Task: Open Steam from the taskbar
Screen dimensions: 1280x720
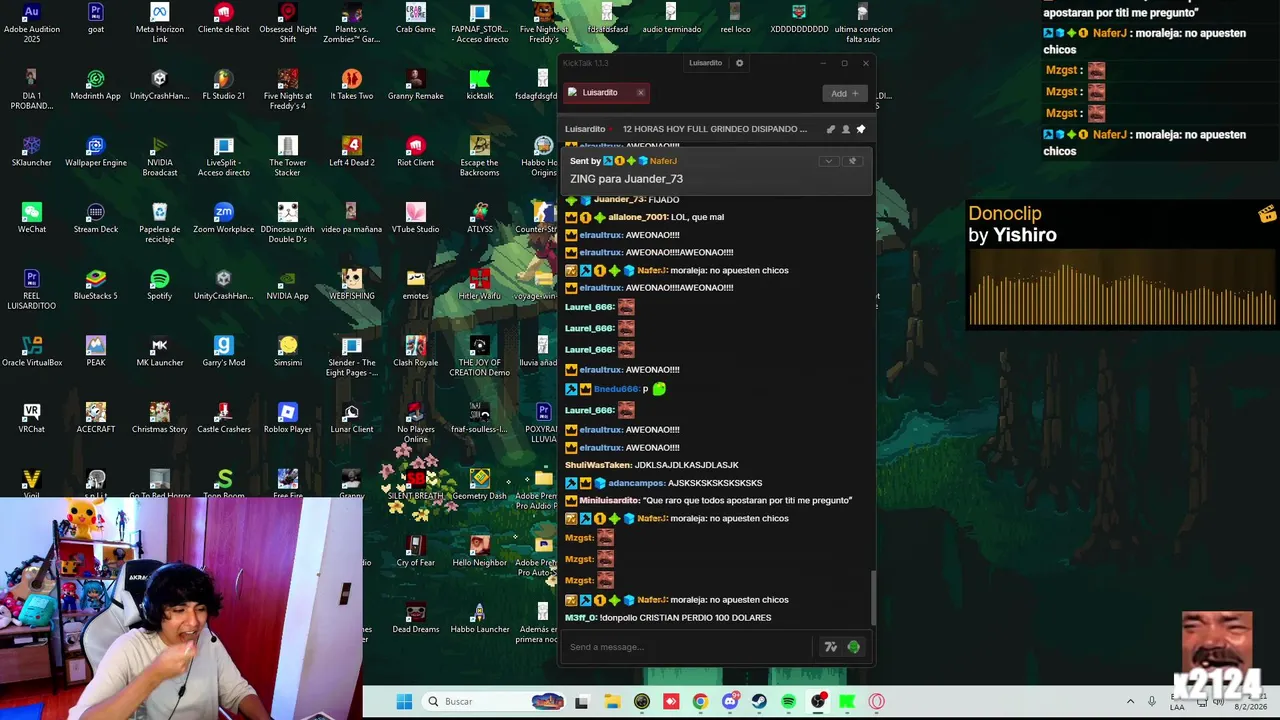Action: click(x=759, y=701)
